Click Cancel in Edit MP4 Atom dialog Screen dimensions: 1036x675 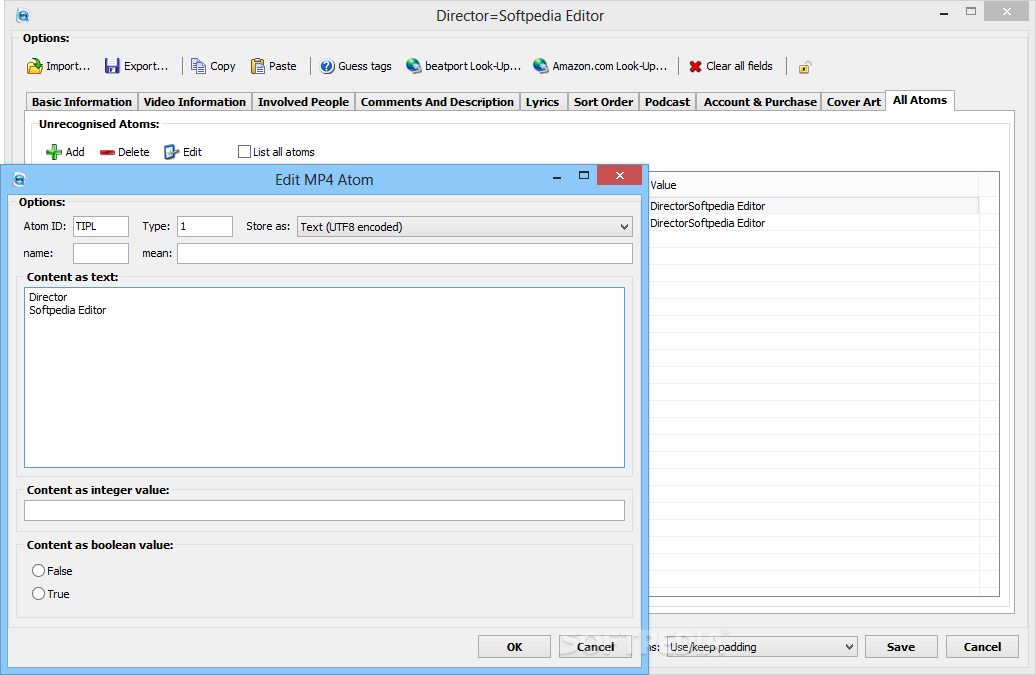click(x=595, y=647)
